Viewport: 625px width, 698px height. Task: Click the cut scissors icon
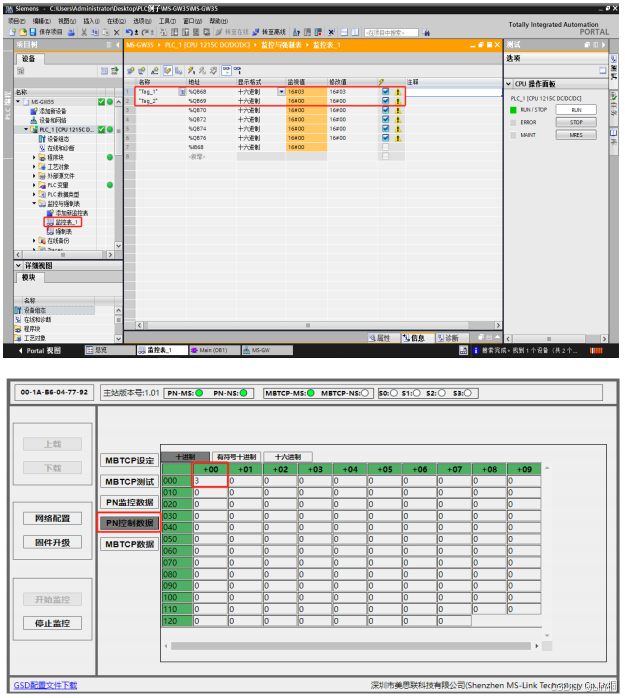[84, 32]
